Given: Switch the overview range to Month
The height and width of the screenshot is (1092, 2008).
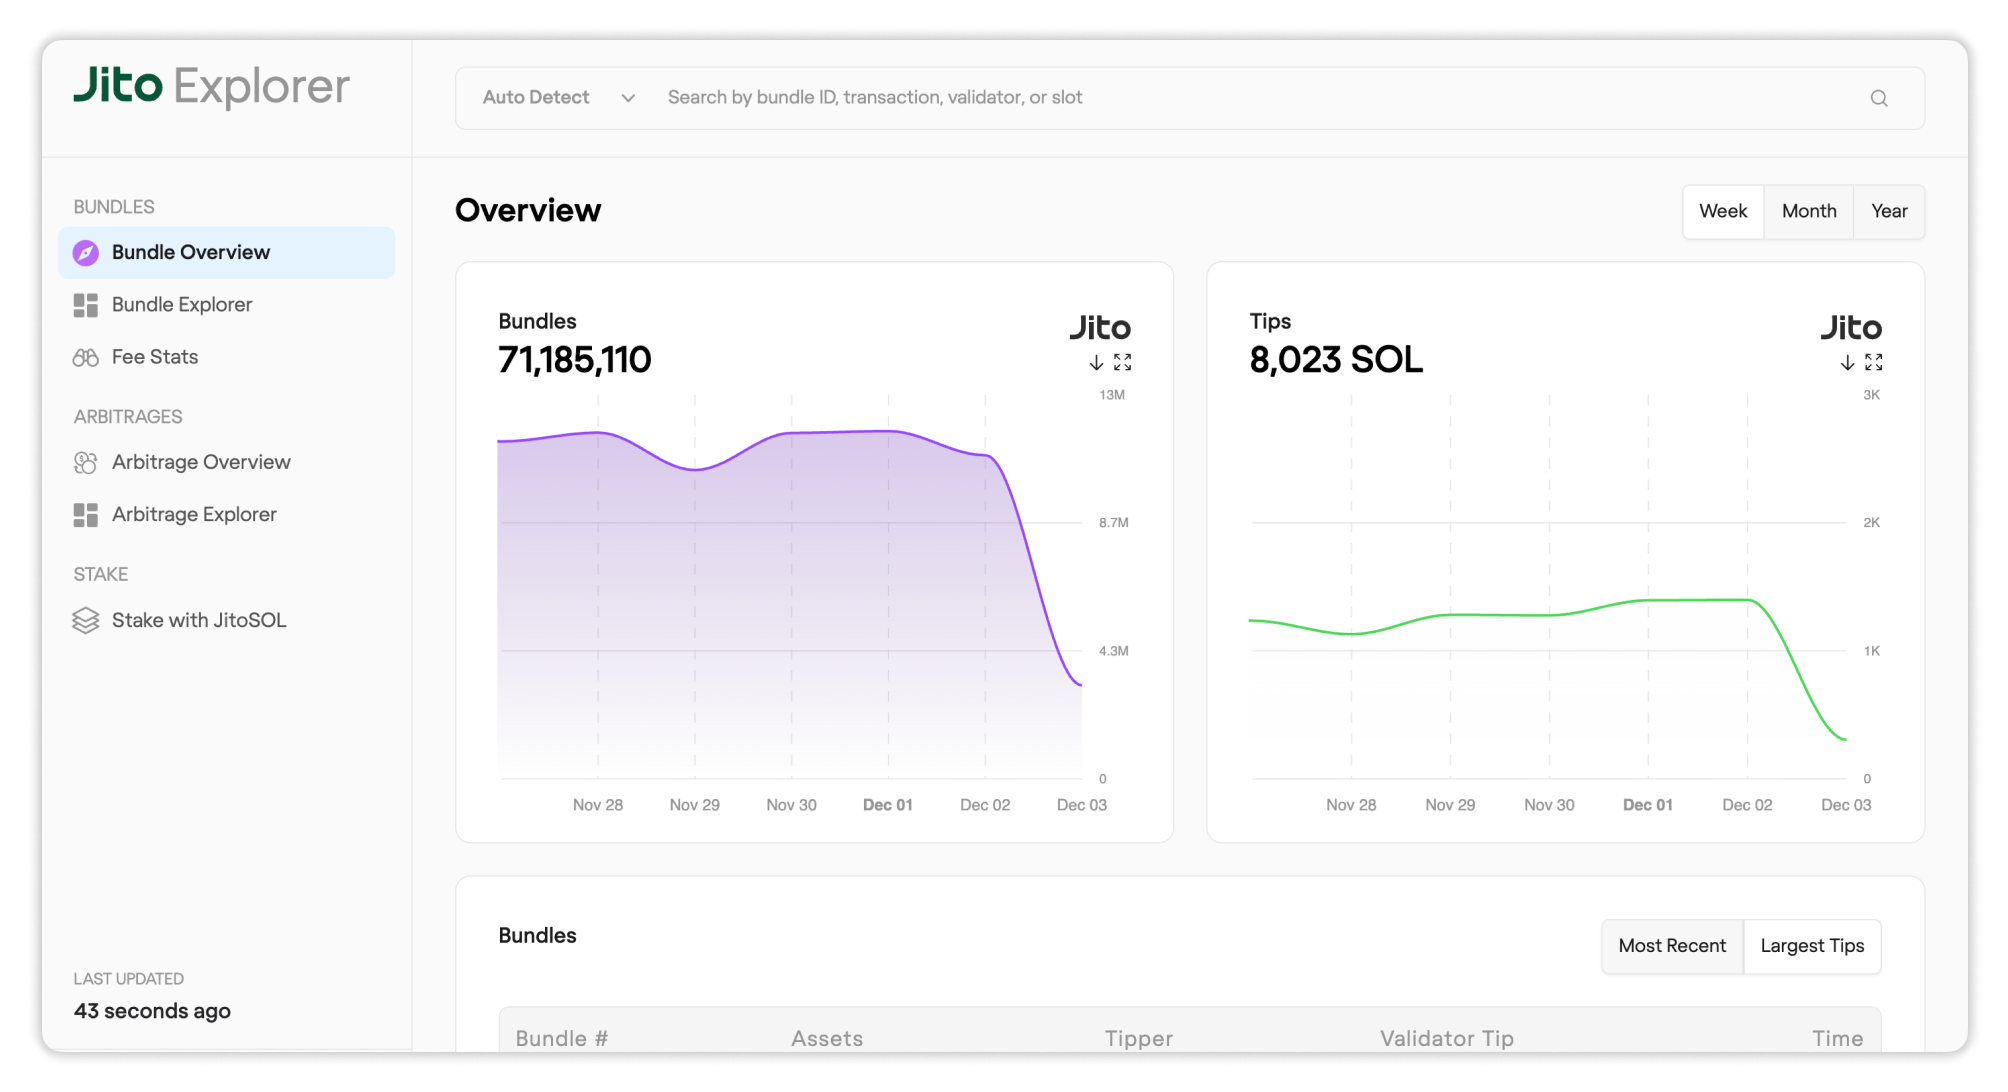Looking at the screenshot, I should point(1808,211).
